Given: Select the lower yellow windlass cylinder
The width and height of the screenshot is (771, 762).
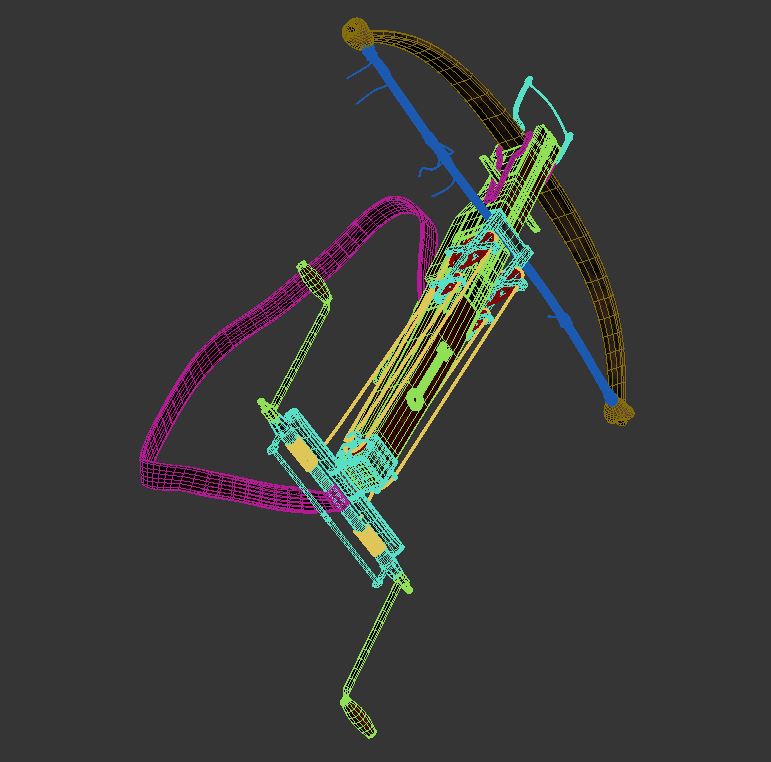Looking at the screenshot, I should (370, 540).
